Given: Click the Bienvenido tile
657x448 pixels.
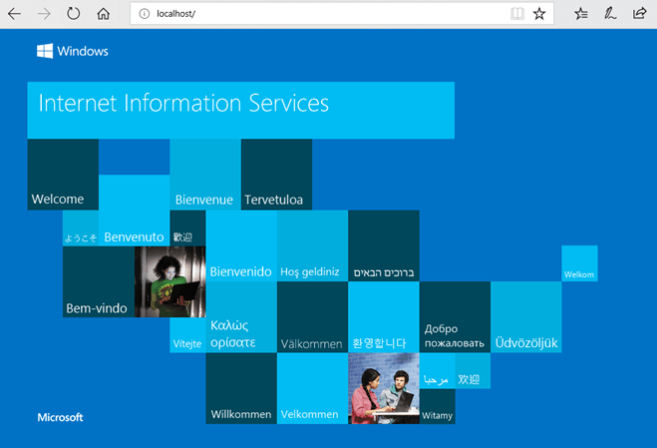Looking at the screenshot, I should click(x=241, y=246).
